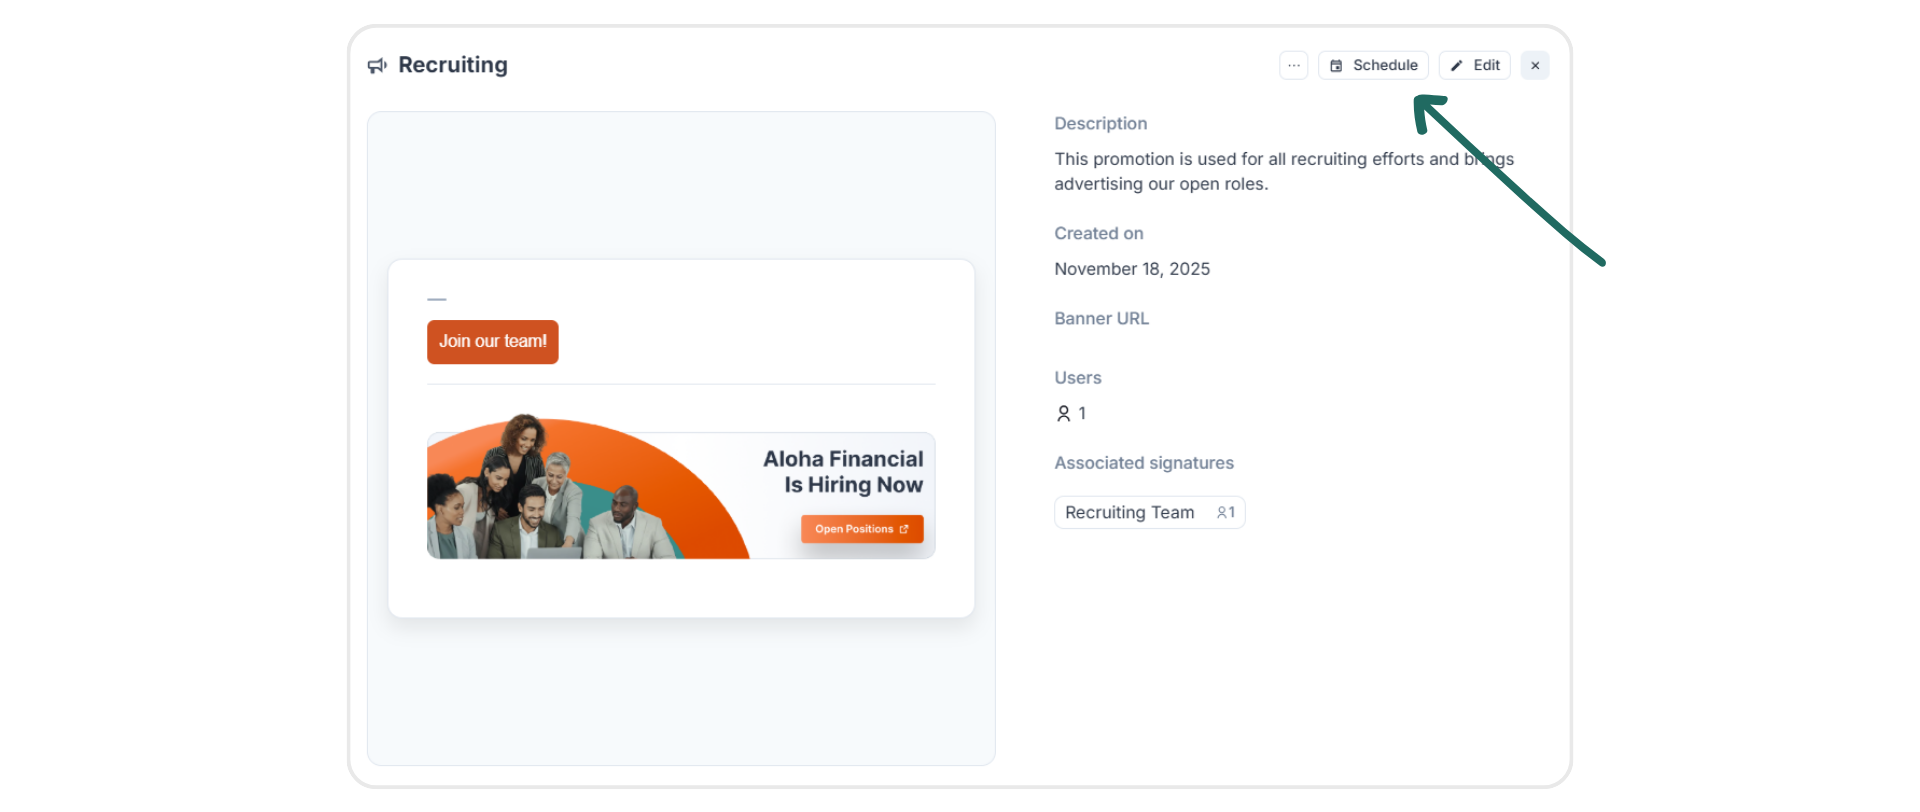Click the pencil icon next to Edit

pyautogui.click(x=1457, y=65)
